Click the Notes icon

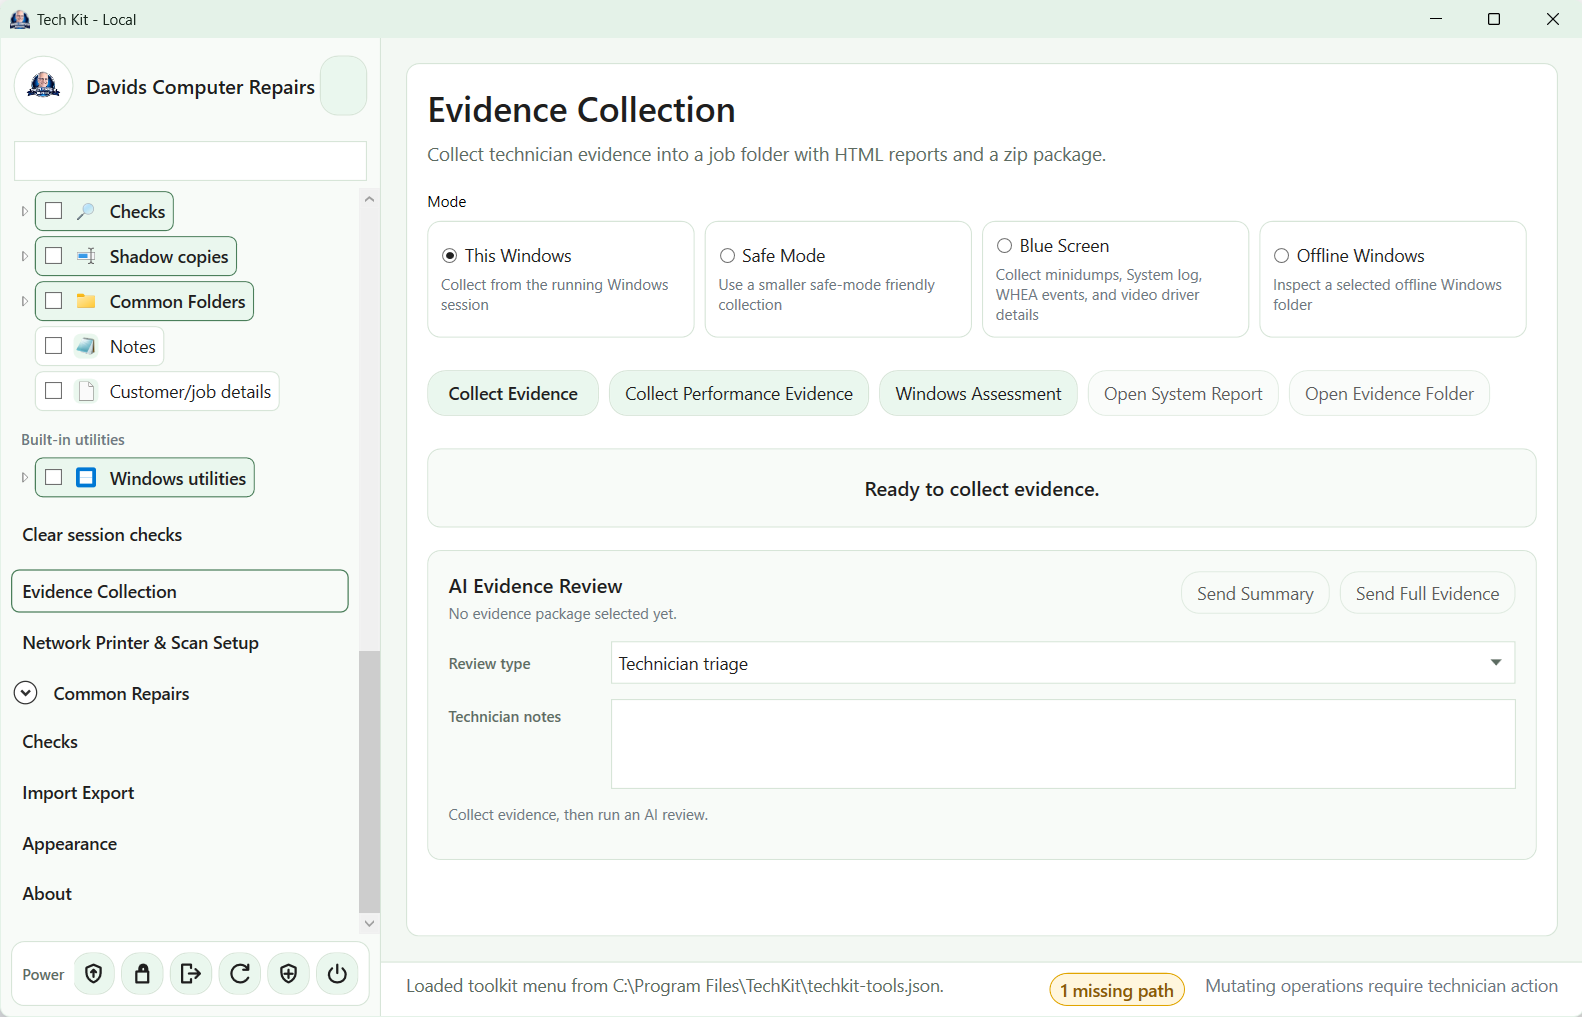coord(87,346)
